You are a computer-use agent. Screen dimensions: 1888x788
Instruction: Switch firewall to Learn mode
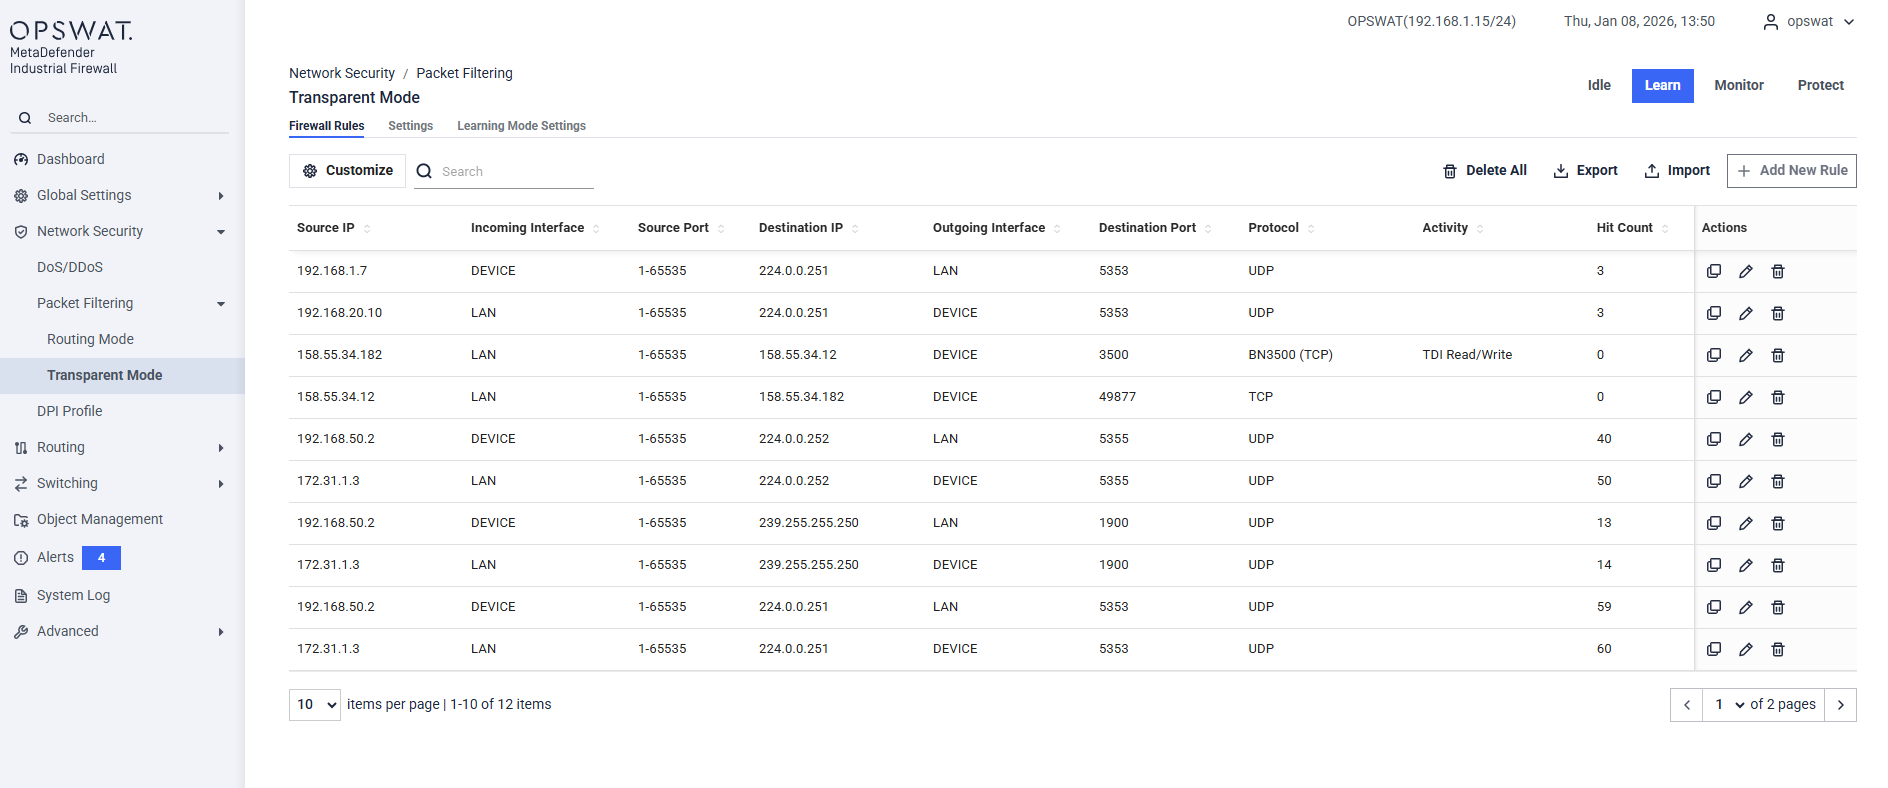(x=1662, y=86)
